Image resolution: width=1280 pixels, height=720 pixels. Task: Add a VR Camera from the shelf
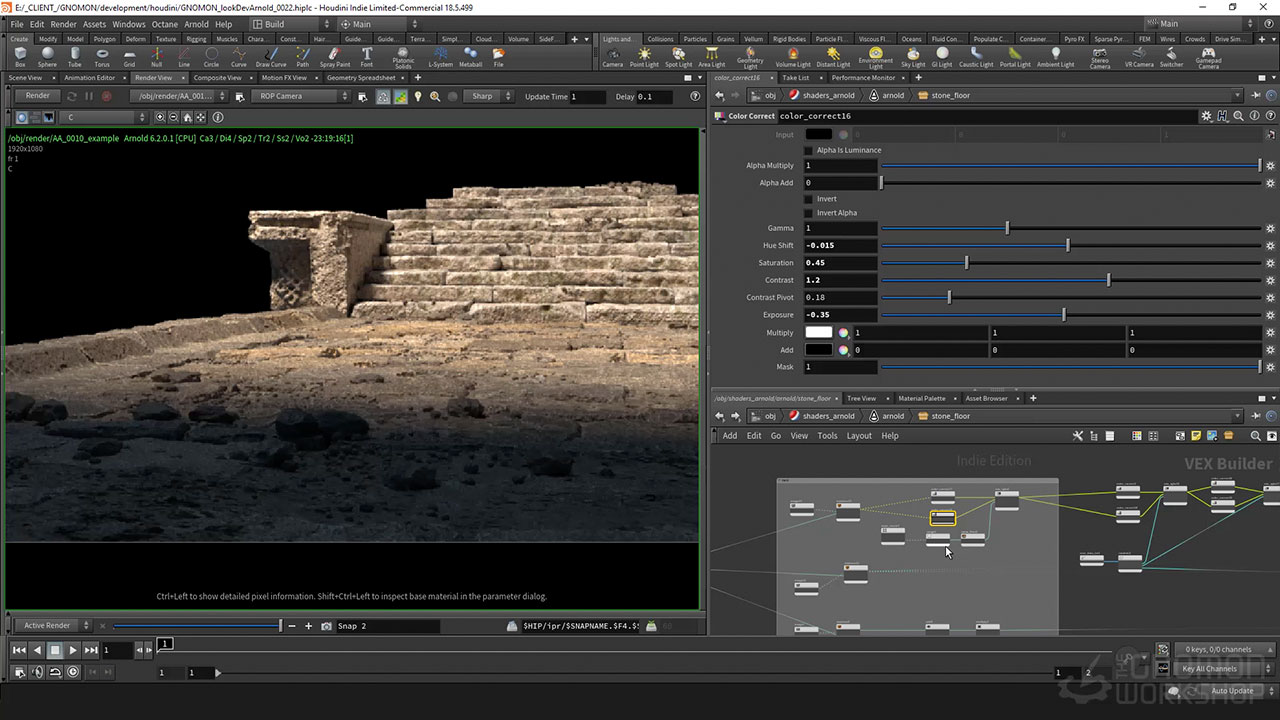click(x=1139, y=57)
